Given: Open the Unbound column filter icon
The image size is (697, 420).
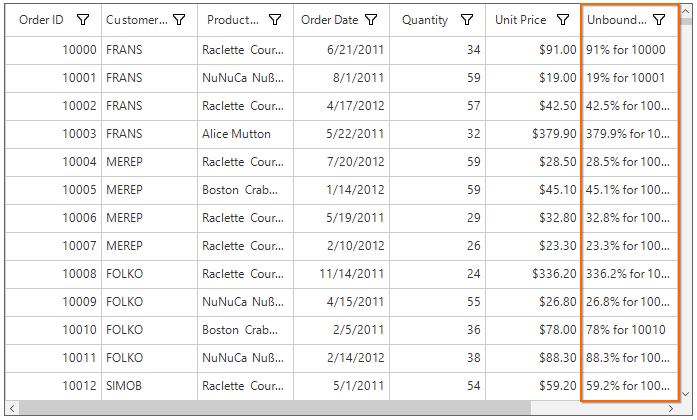Looking at the screenshot, I should tap(659, 20).
